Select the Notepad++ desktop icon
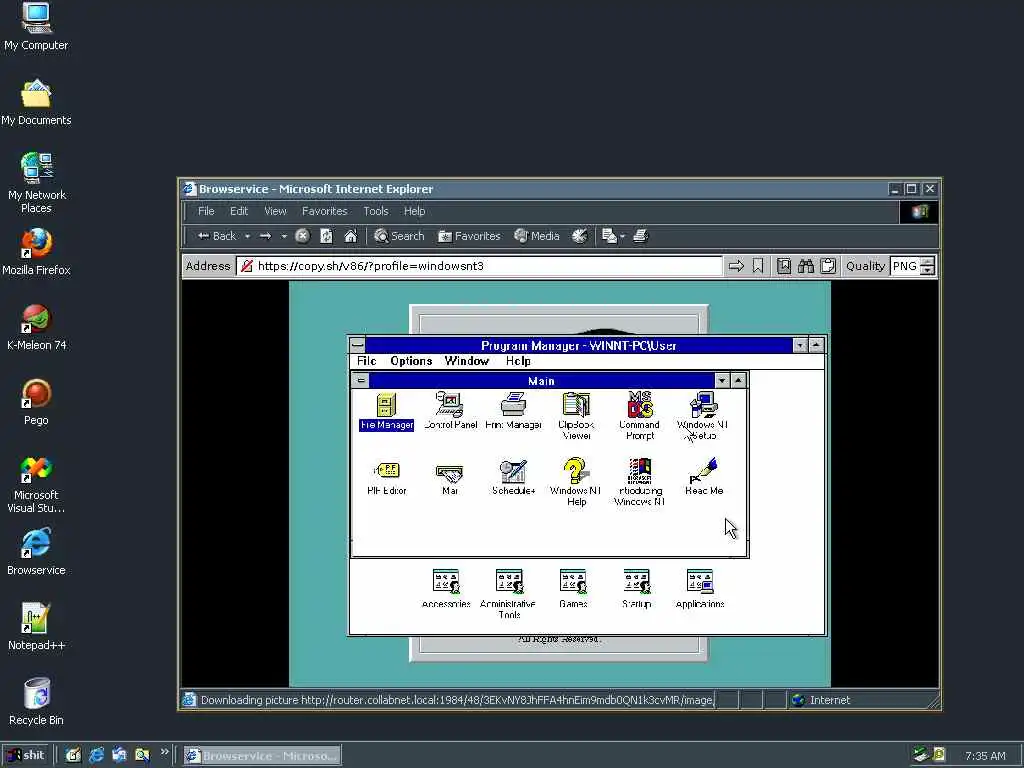The image size is (1024, 768). pos(37,627)
